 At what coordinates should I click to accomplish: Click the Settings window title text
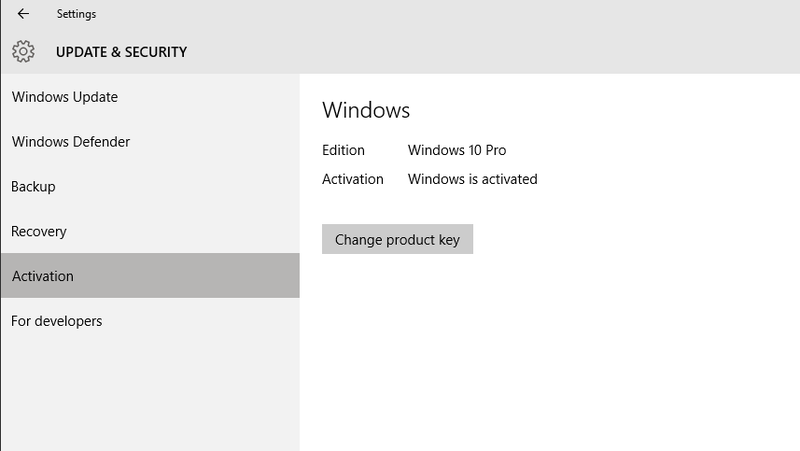coord(76,14)
